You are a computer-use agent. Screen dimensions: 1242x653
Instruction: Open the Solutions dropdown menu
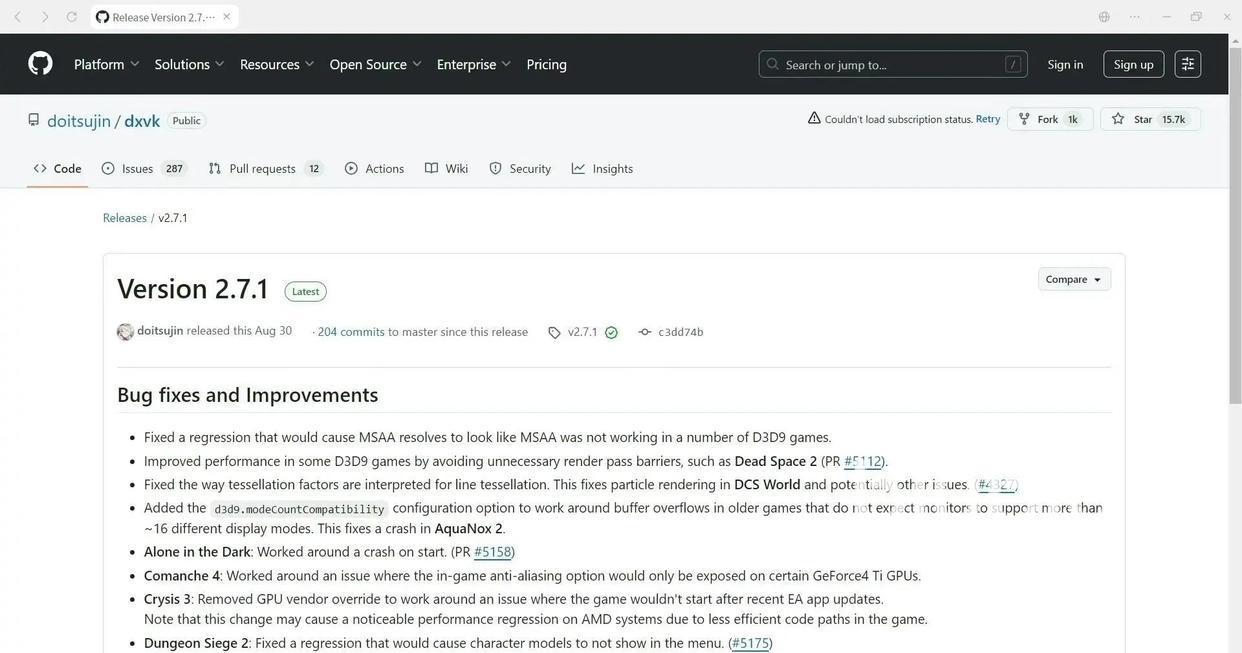click(189, 64)
